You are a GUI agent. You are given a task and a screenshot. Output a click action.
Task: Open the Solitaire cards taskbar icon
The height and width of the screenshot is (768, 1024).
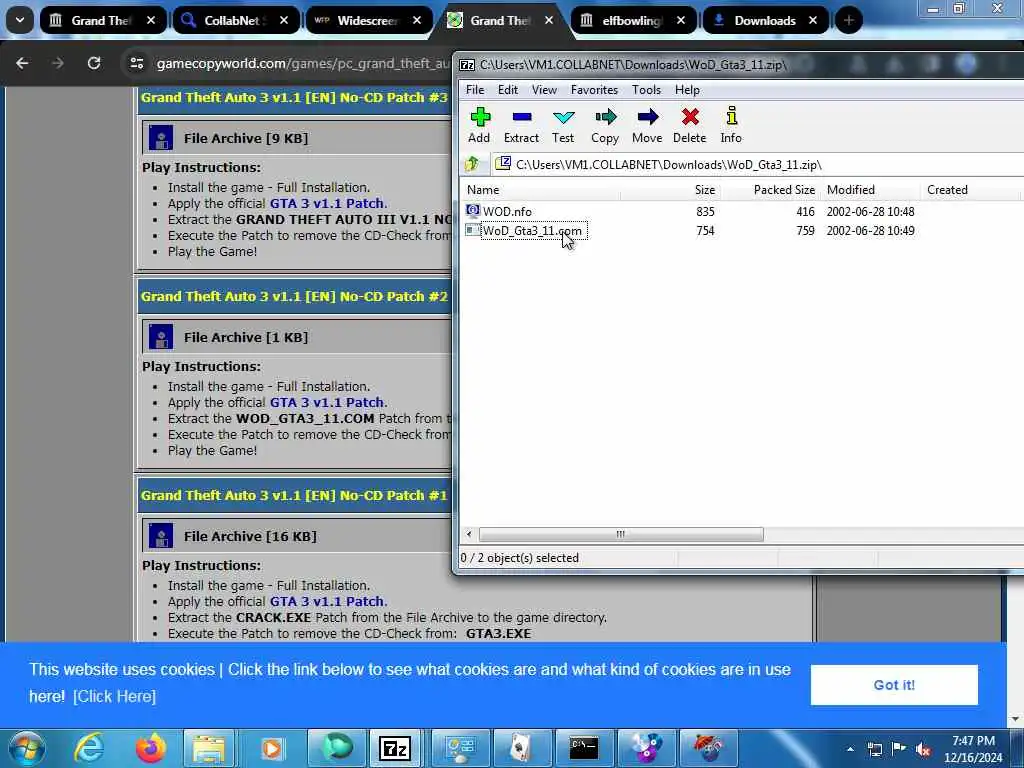pos(520,748)
